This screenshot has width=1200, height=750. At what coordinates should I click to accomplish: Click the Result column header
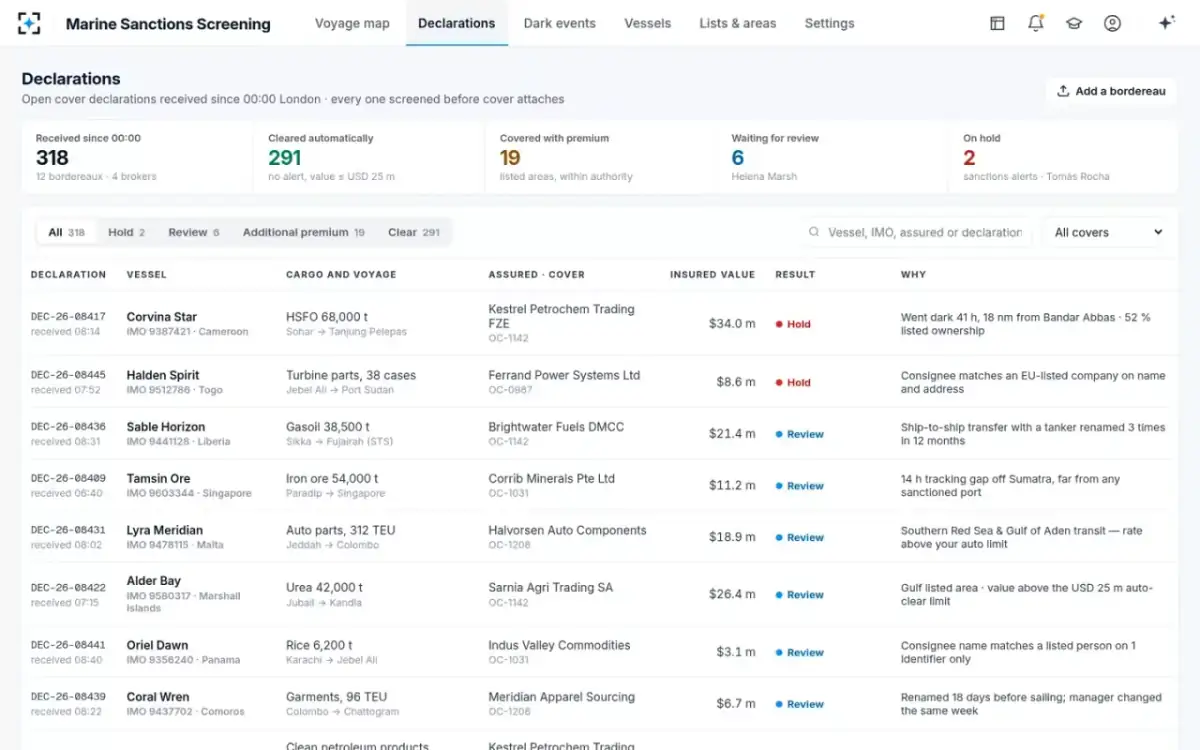(x=795, y=274)
